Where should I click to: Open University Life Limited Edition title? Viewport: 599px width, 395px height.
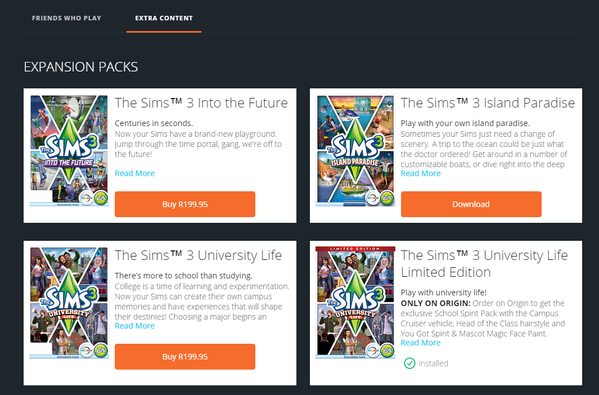(484, 264)
